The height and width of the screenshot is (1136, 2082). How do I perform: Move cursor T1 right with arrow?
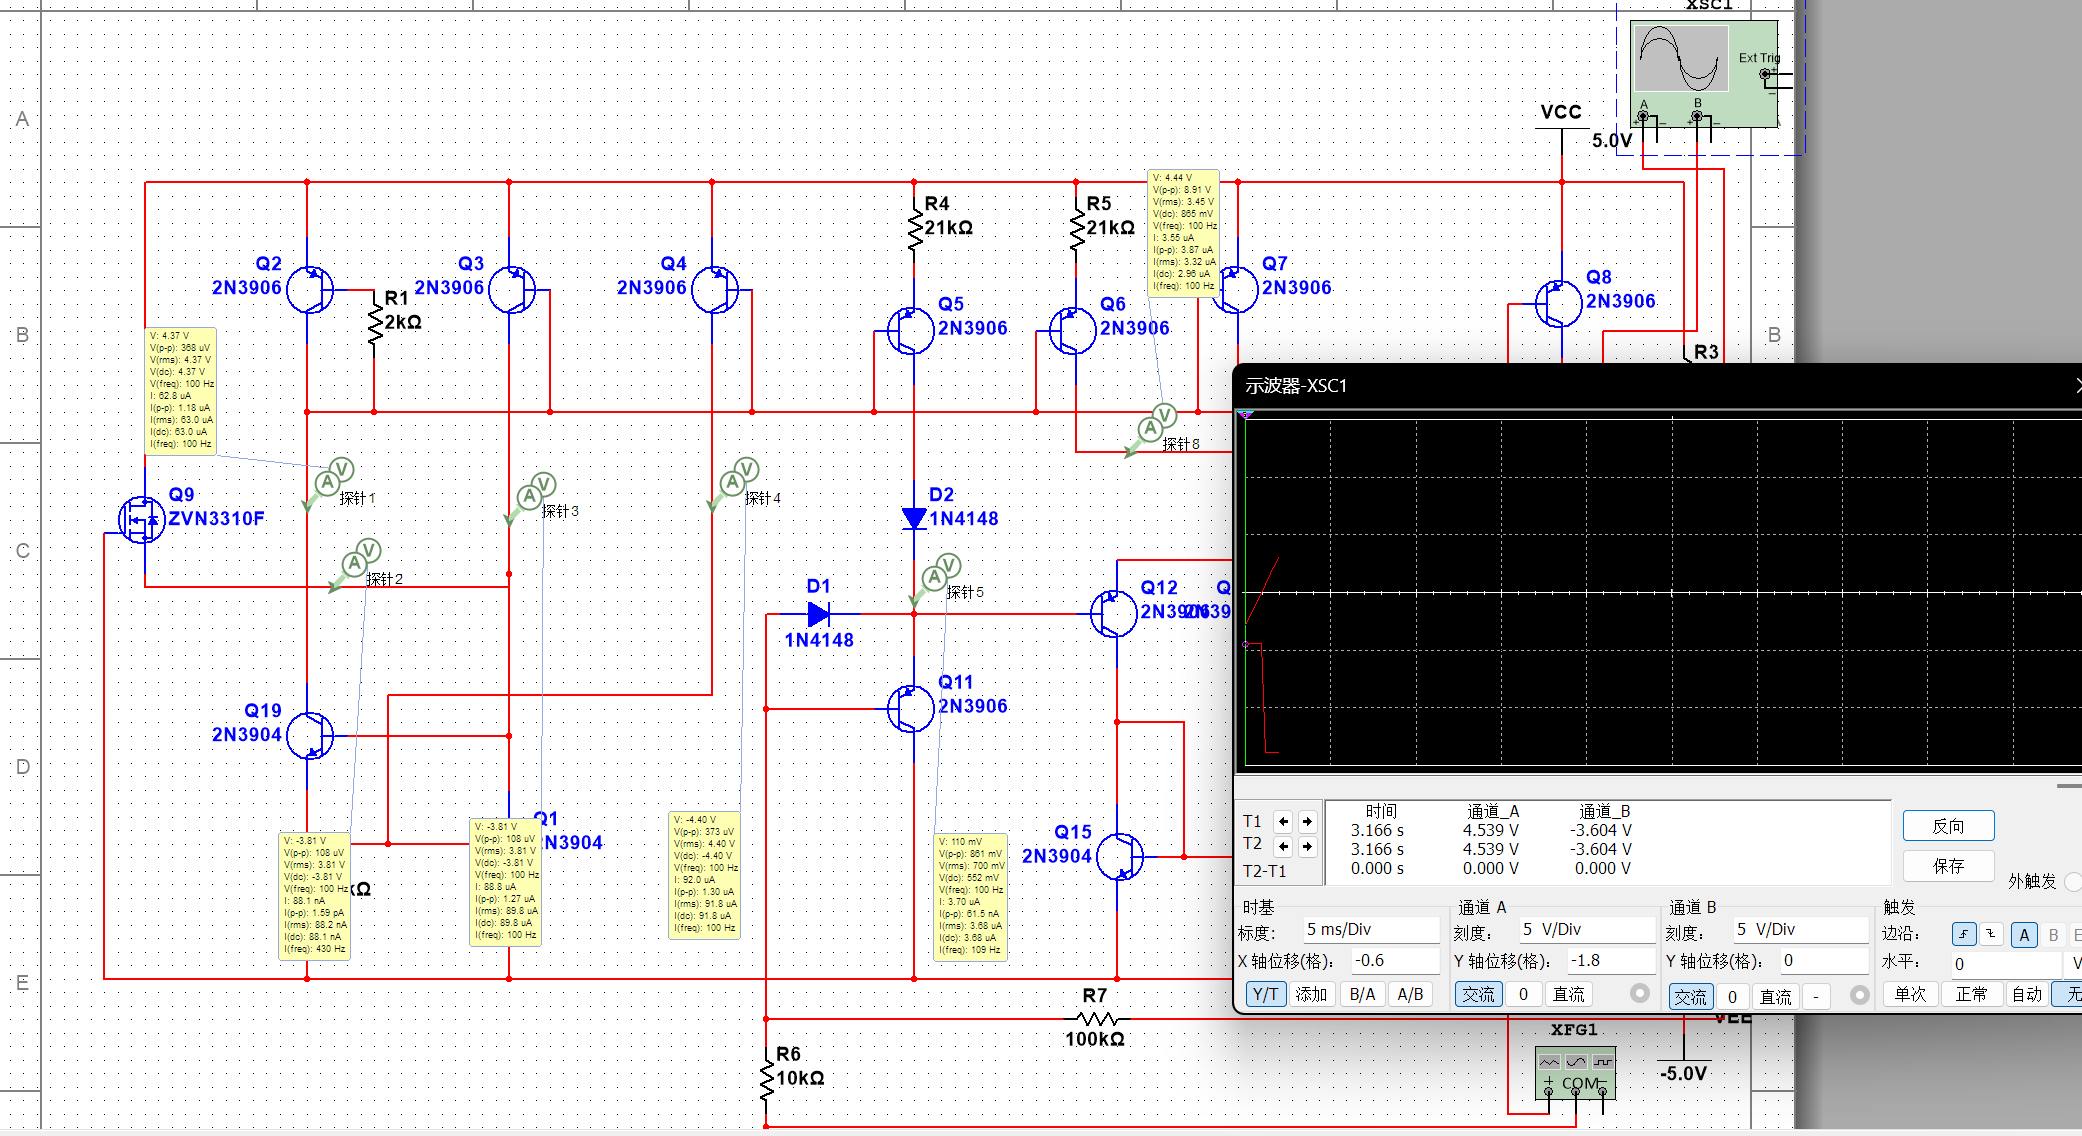click(x=1307, y=821)
